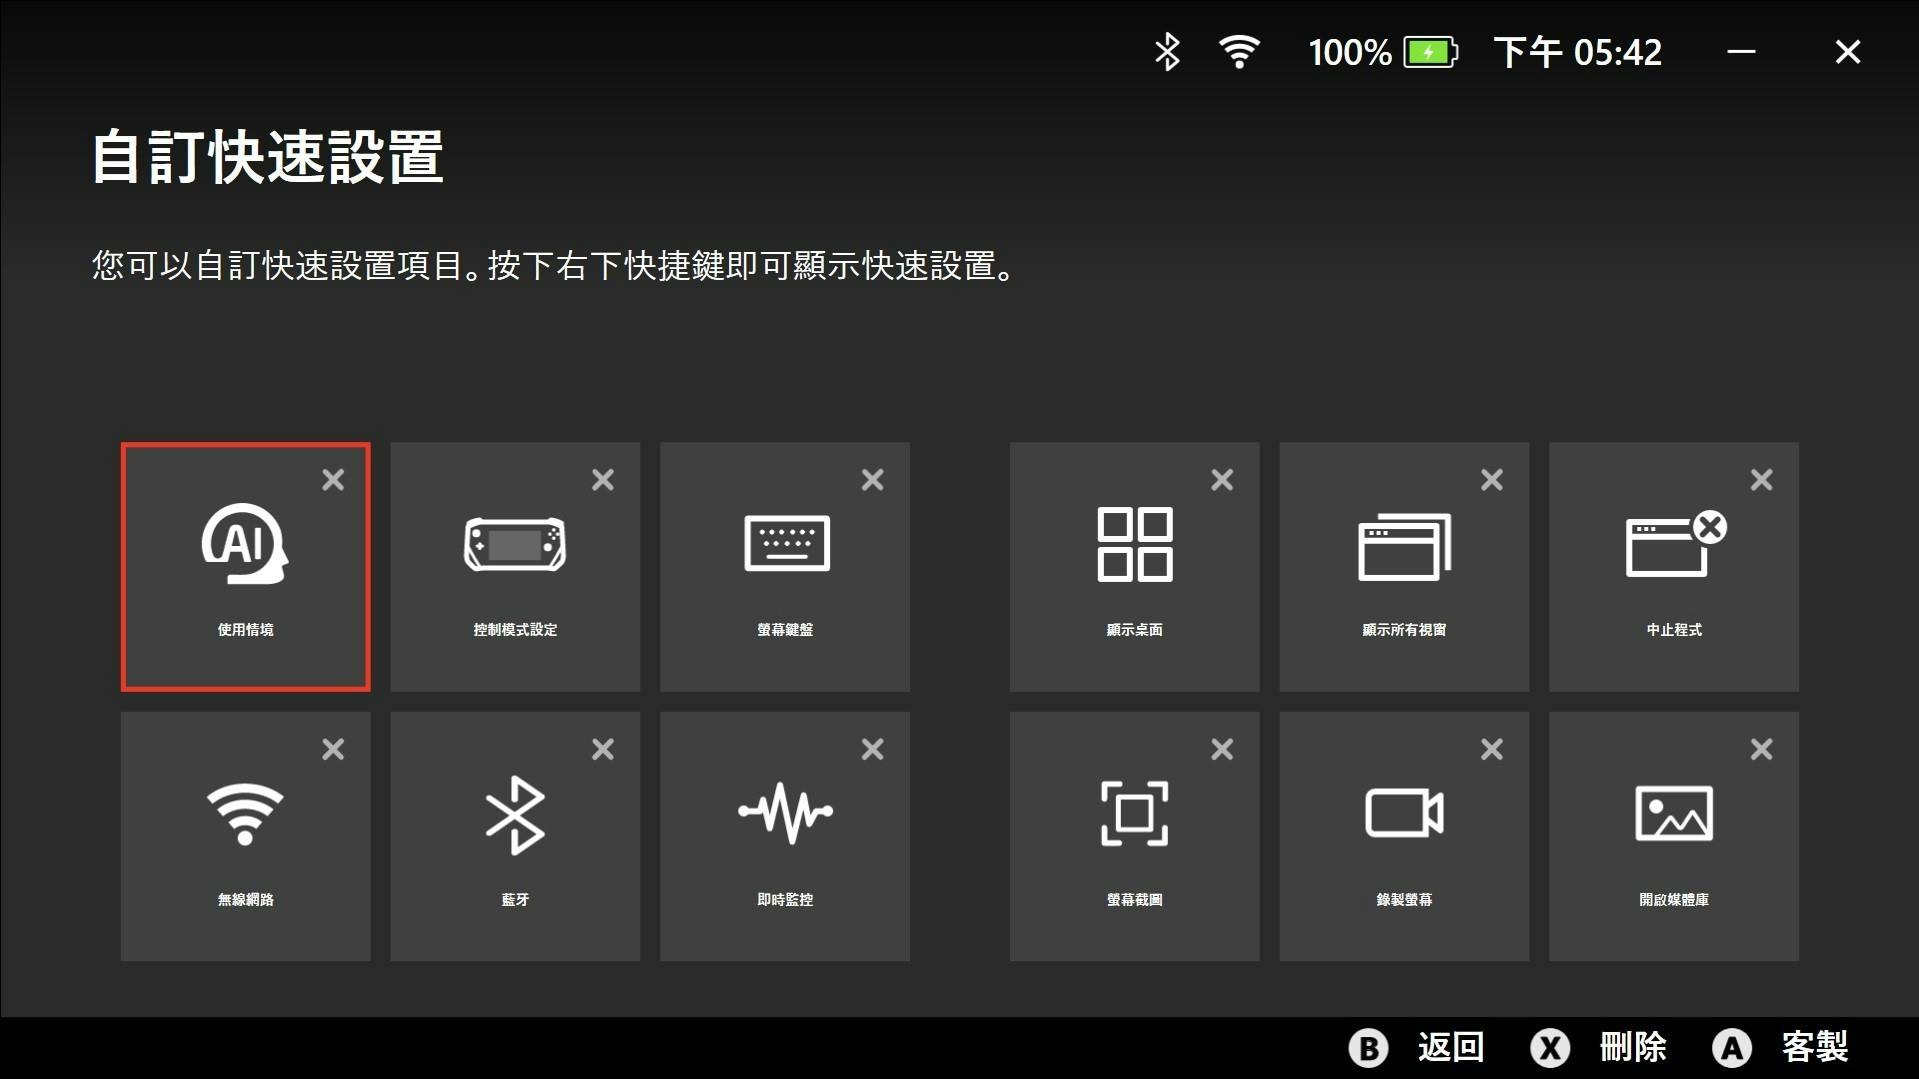Viewport: 1919px width, 1079px height.
Task: Choose the 顯示所有視窗 stacked windows icon
Action: click(1404, 546)
